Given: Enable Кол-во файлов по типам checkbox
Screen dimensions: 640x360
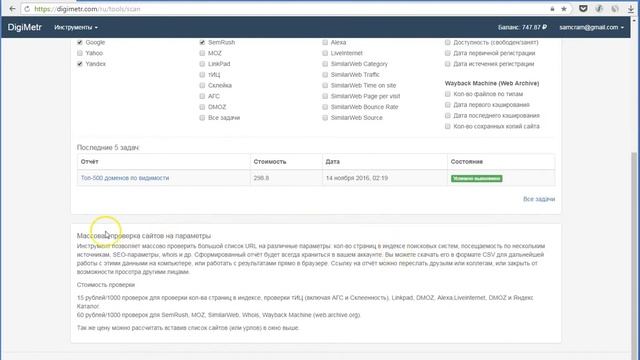Looking at the screenshot, I should click(448, 94).
